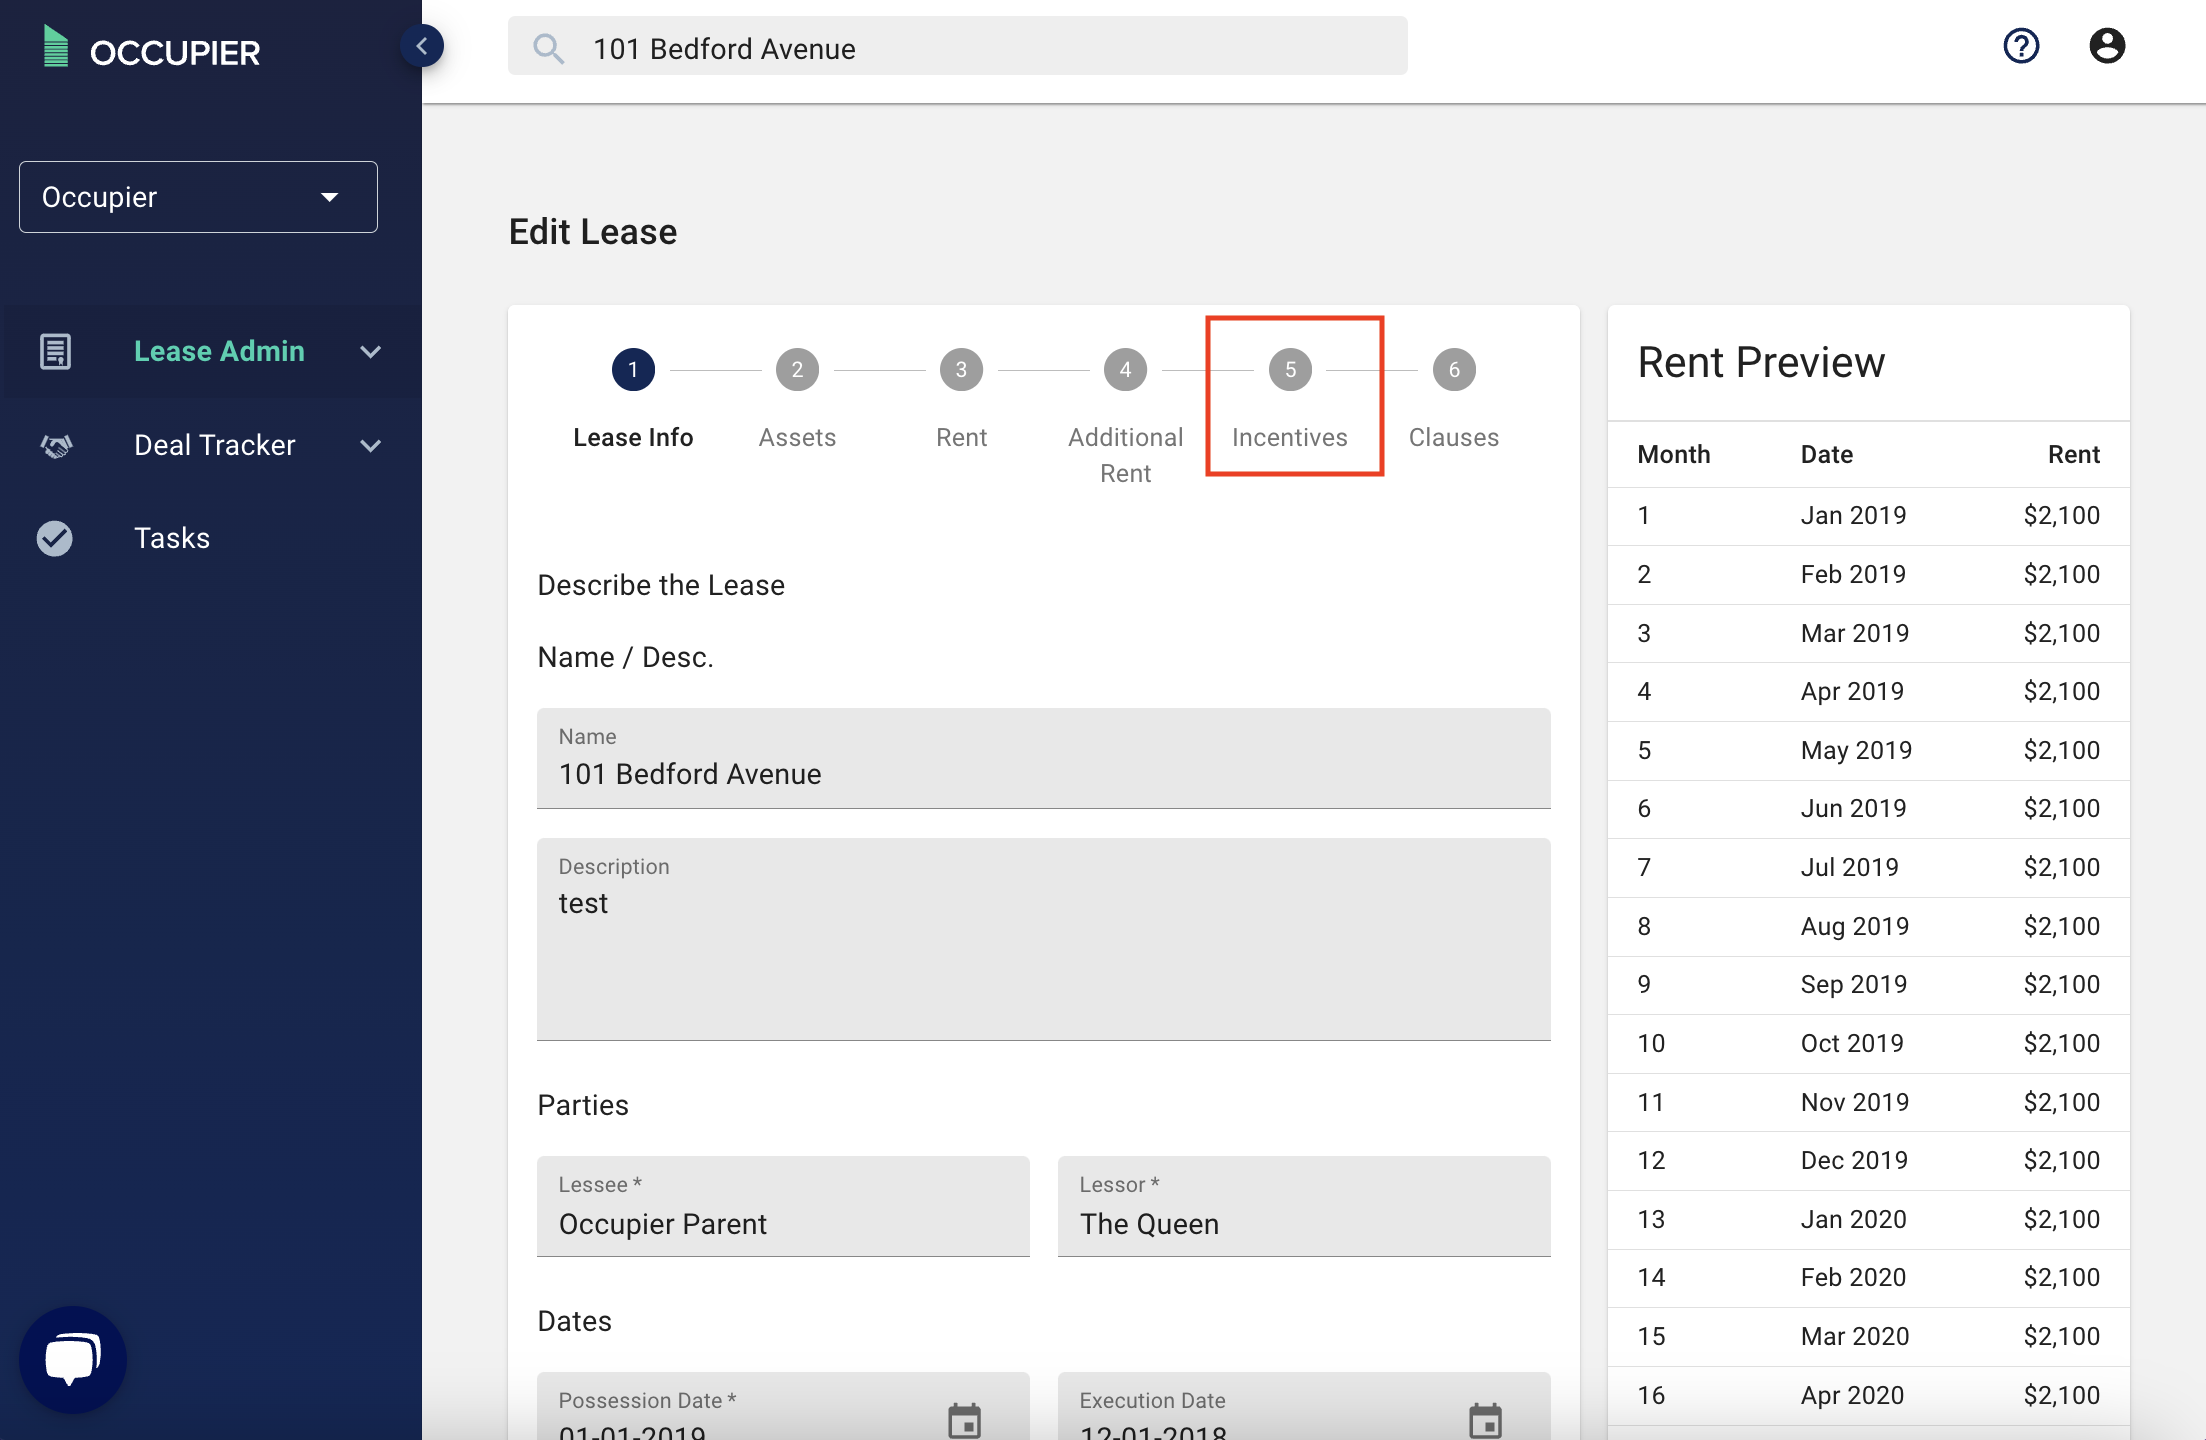Click the search magnifier icon
Screen dimensions: 2206x1440
[548, 48]
